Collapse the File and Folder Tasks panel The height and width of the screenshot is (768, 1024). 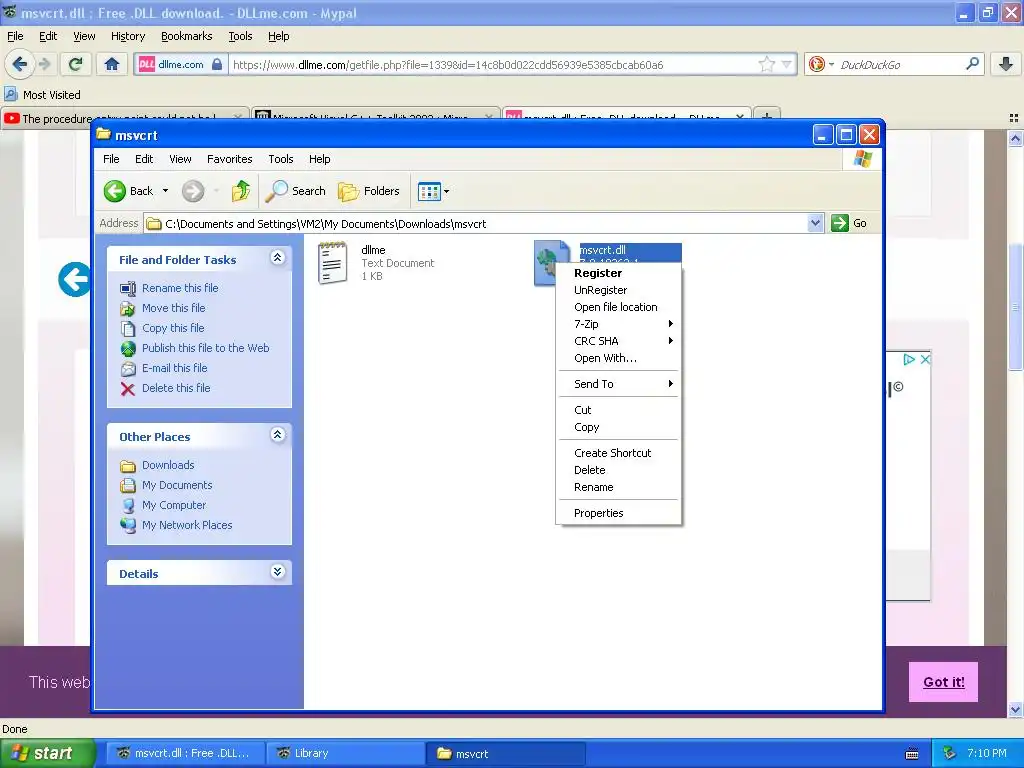[278, 258]
